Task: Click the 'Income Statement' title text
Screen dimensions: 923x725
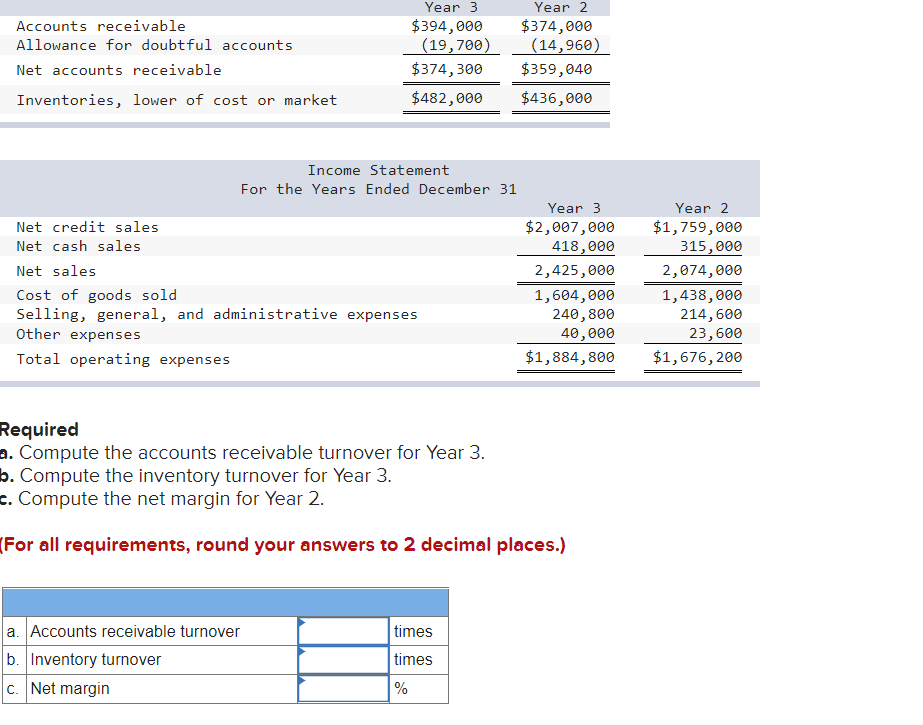Action: pos(378,169)
